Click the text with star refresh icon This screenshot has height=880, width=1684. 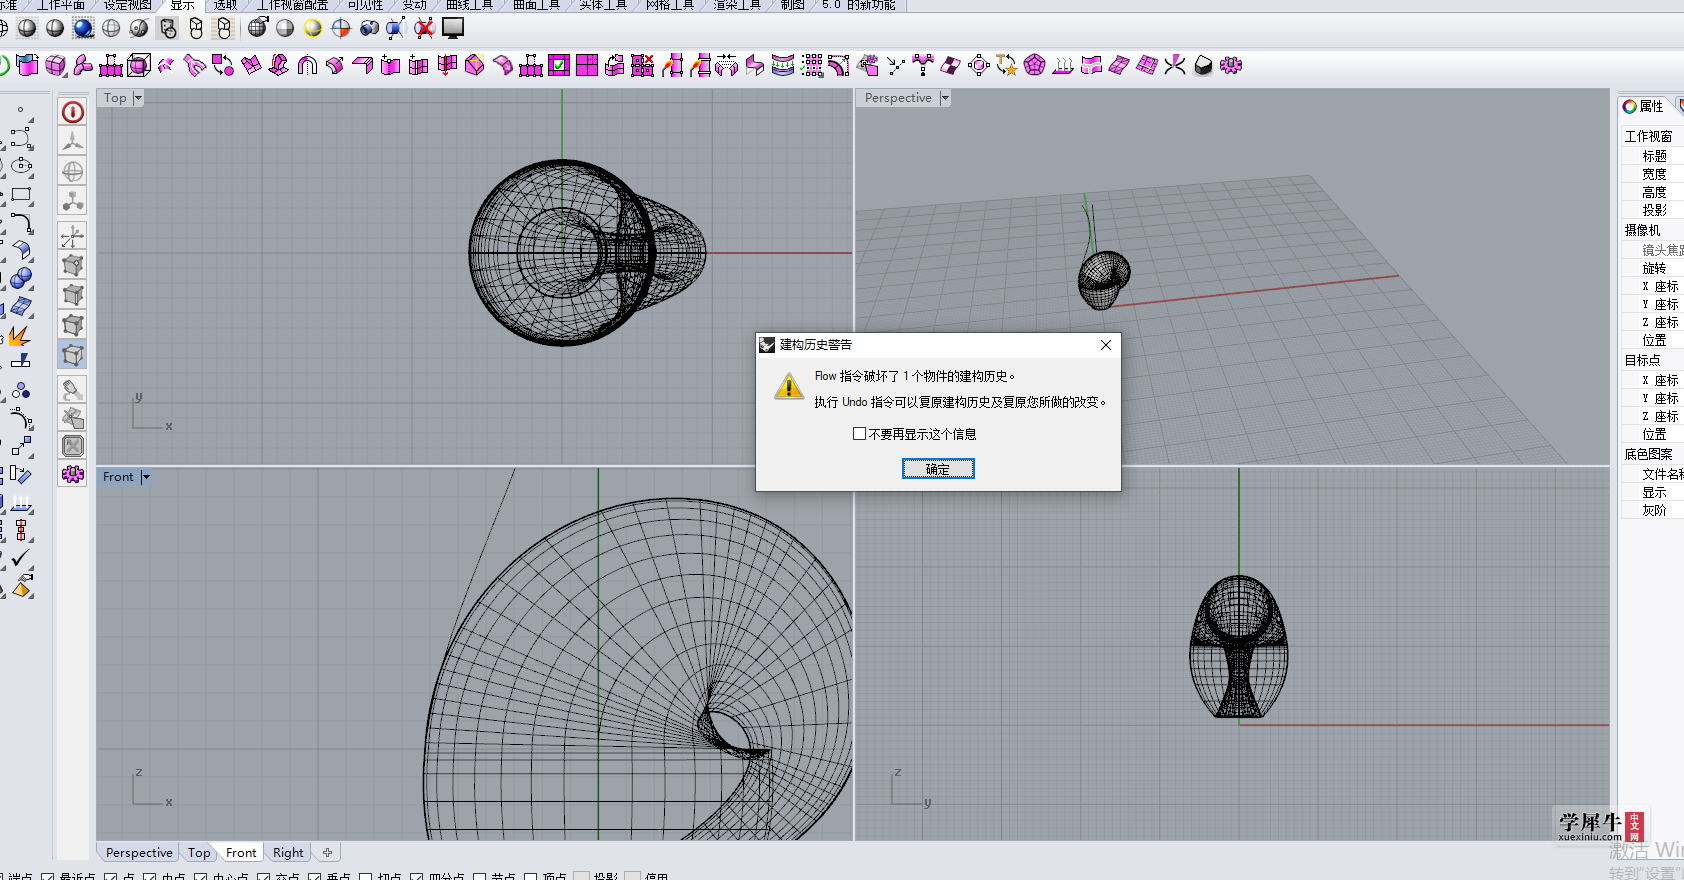click(1007, 66)
